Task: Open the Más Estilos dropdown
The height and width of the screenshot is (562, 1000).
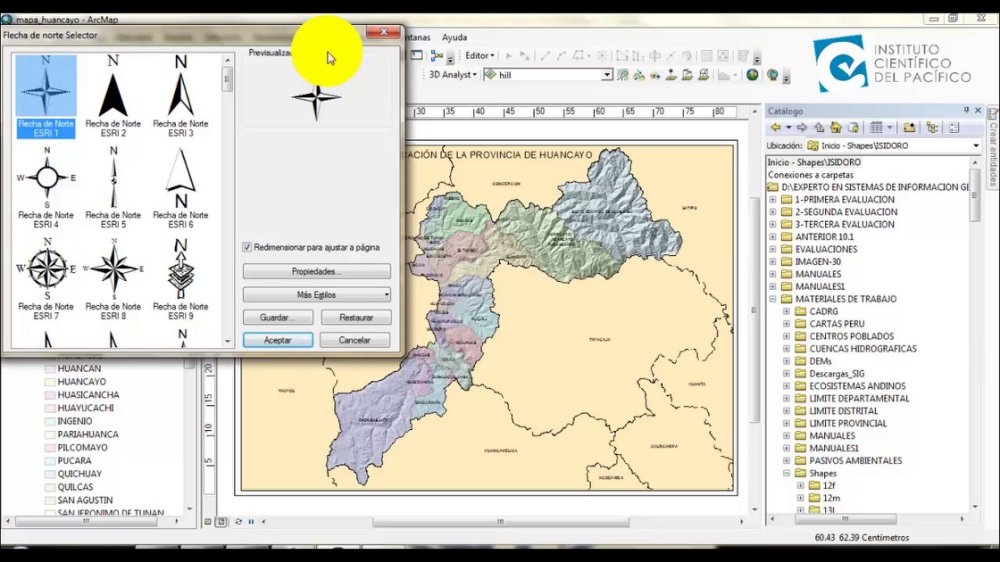Action: click(316, 295)
